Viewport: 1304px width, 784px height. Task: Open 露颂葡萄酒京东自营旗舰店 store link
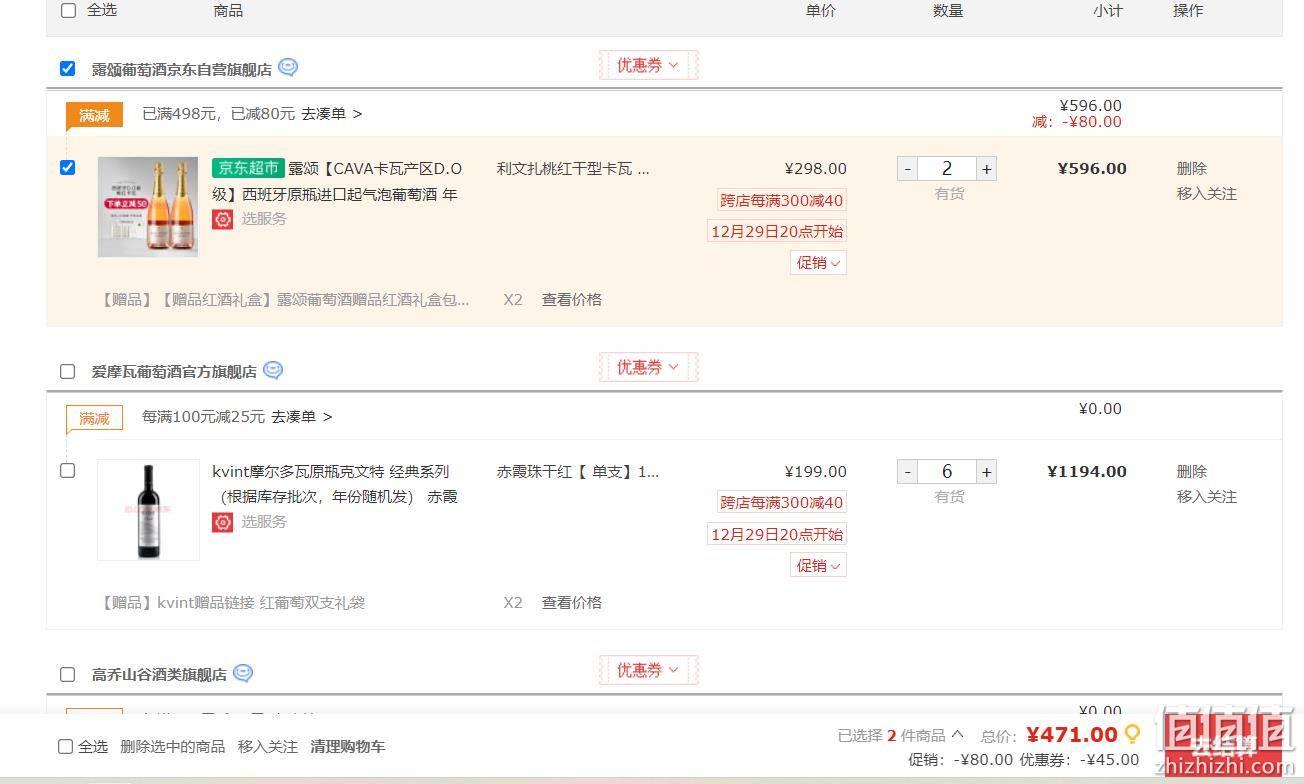point(181,70)
